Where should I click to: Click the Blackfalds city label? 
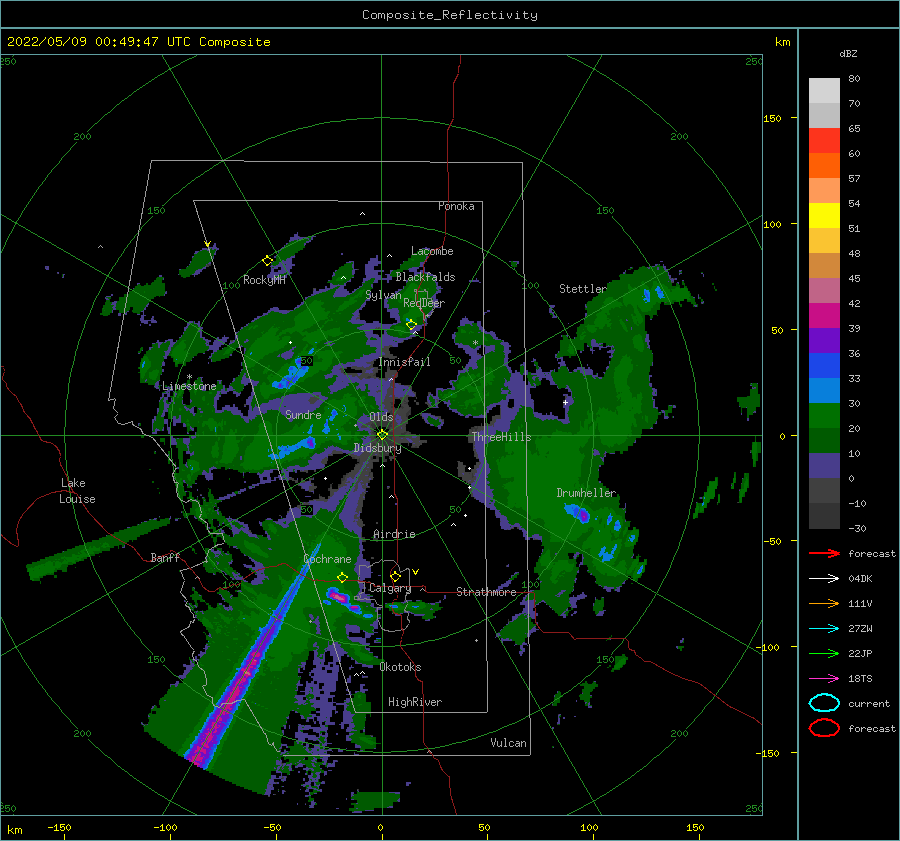[425, 277]
